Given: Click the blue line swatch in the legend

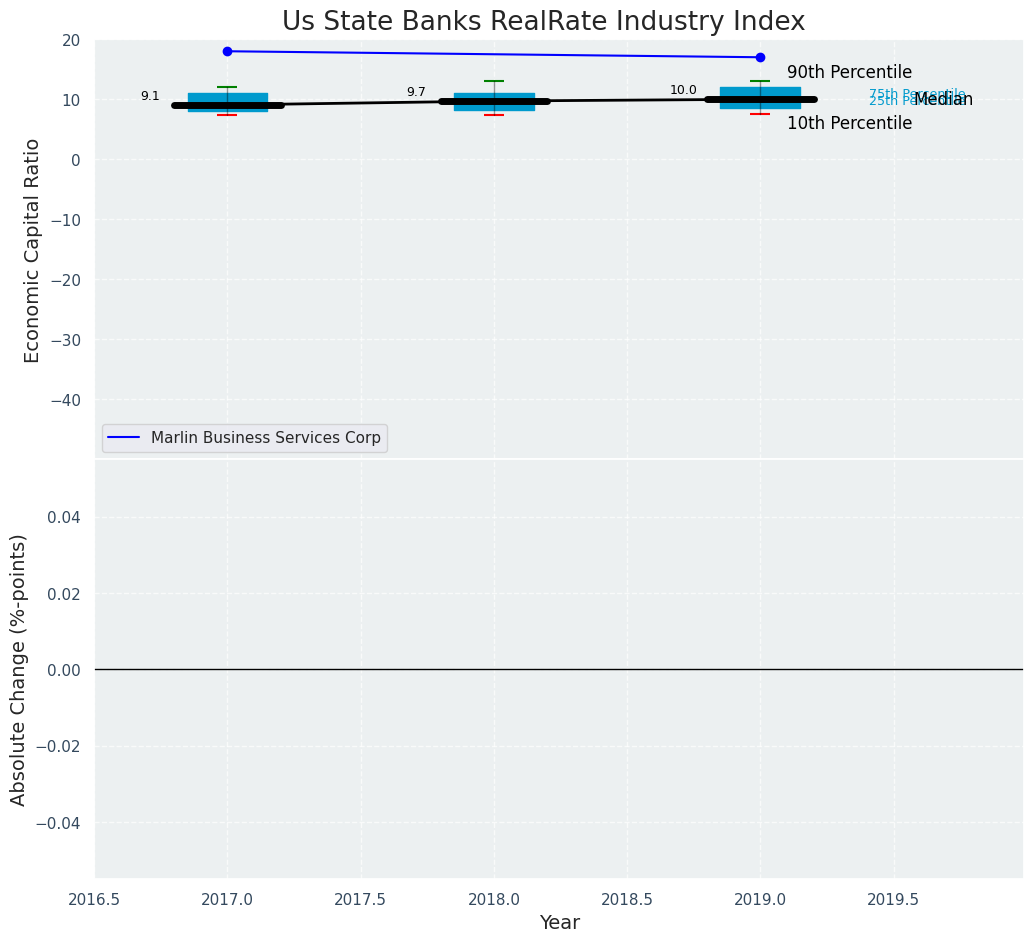Looking at the screenshot, I should tap(125, 438).
